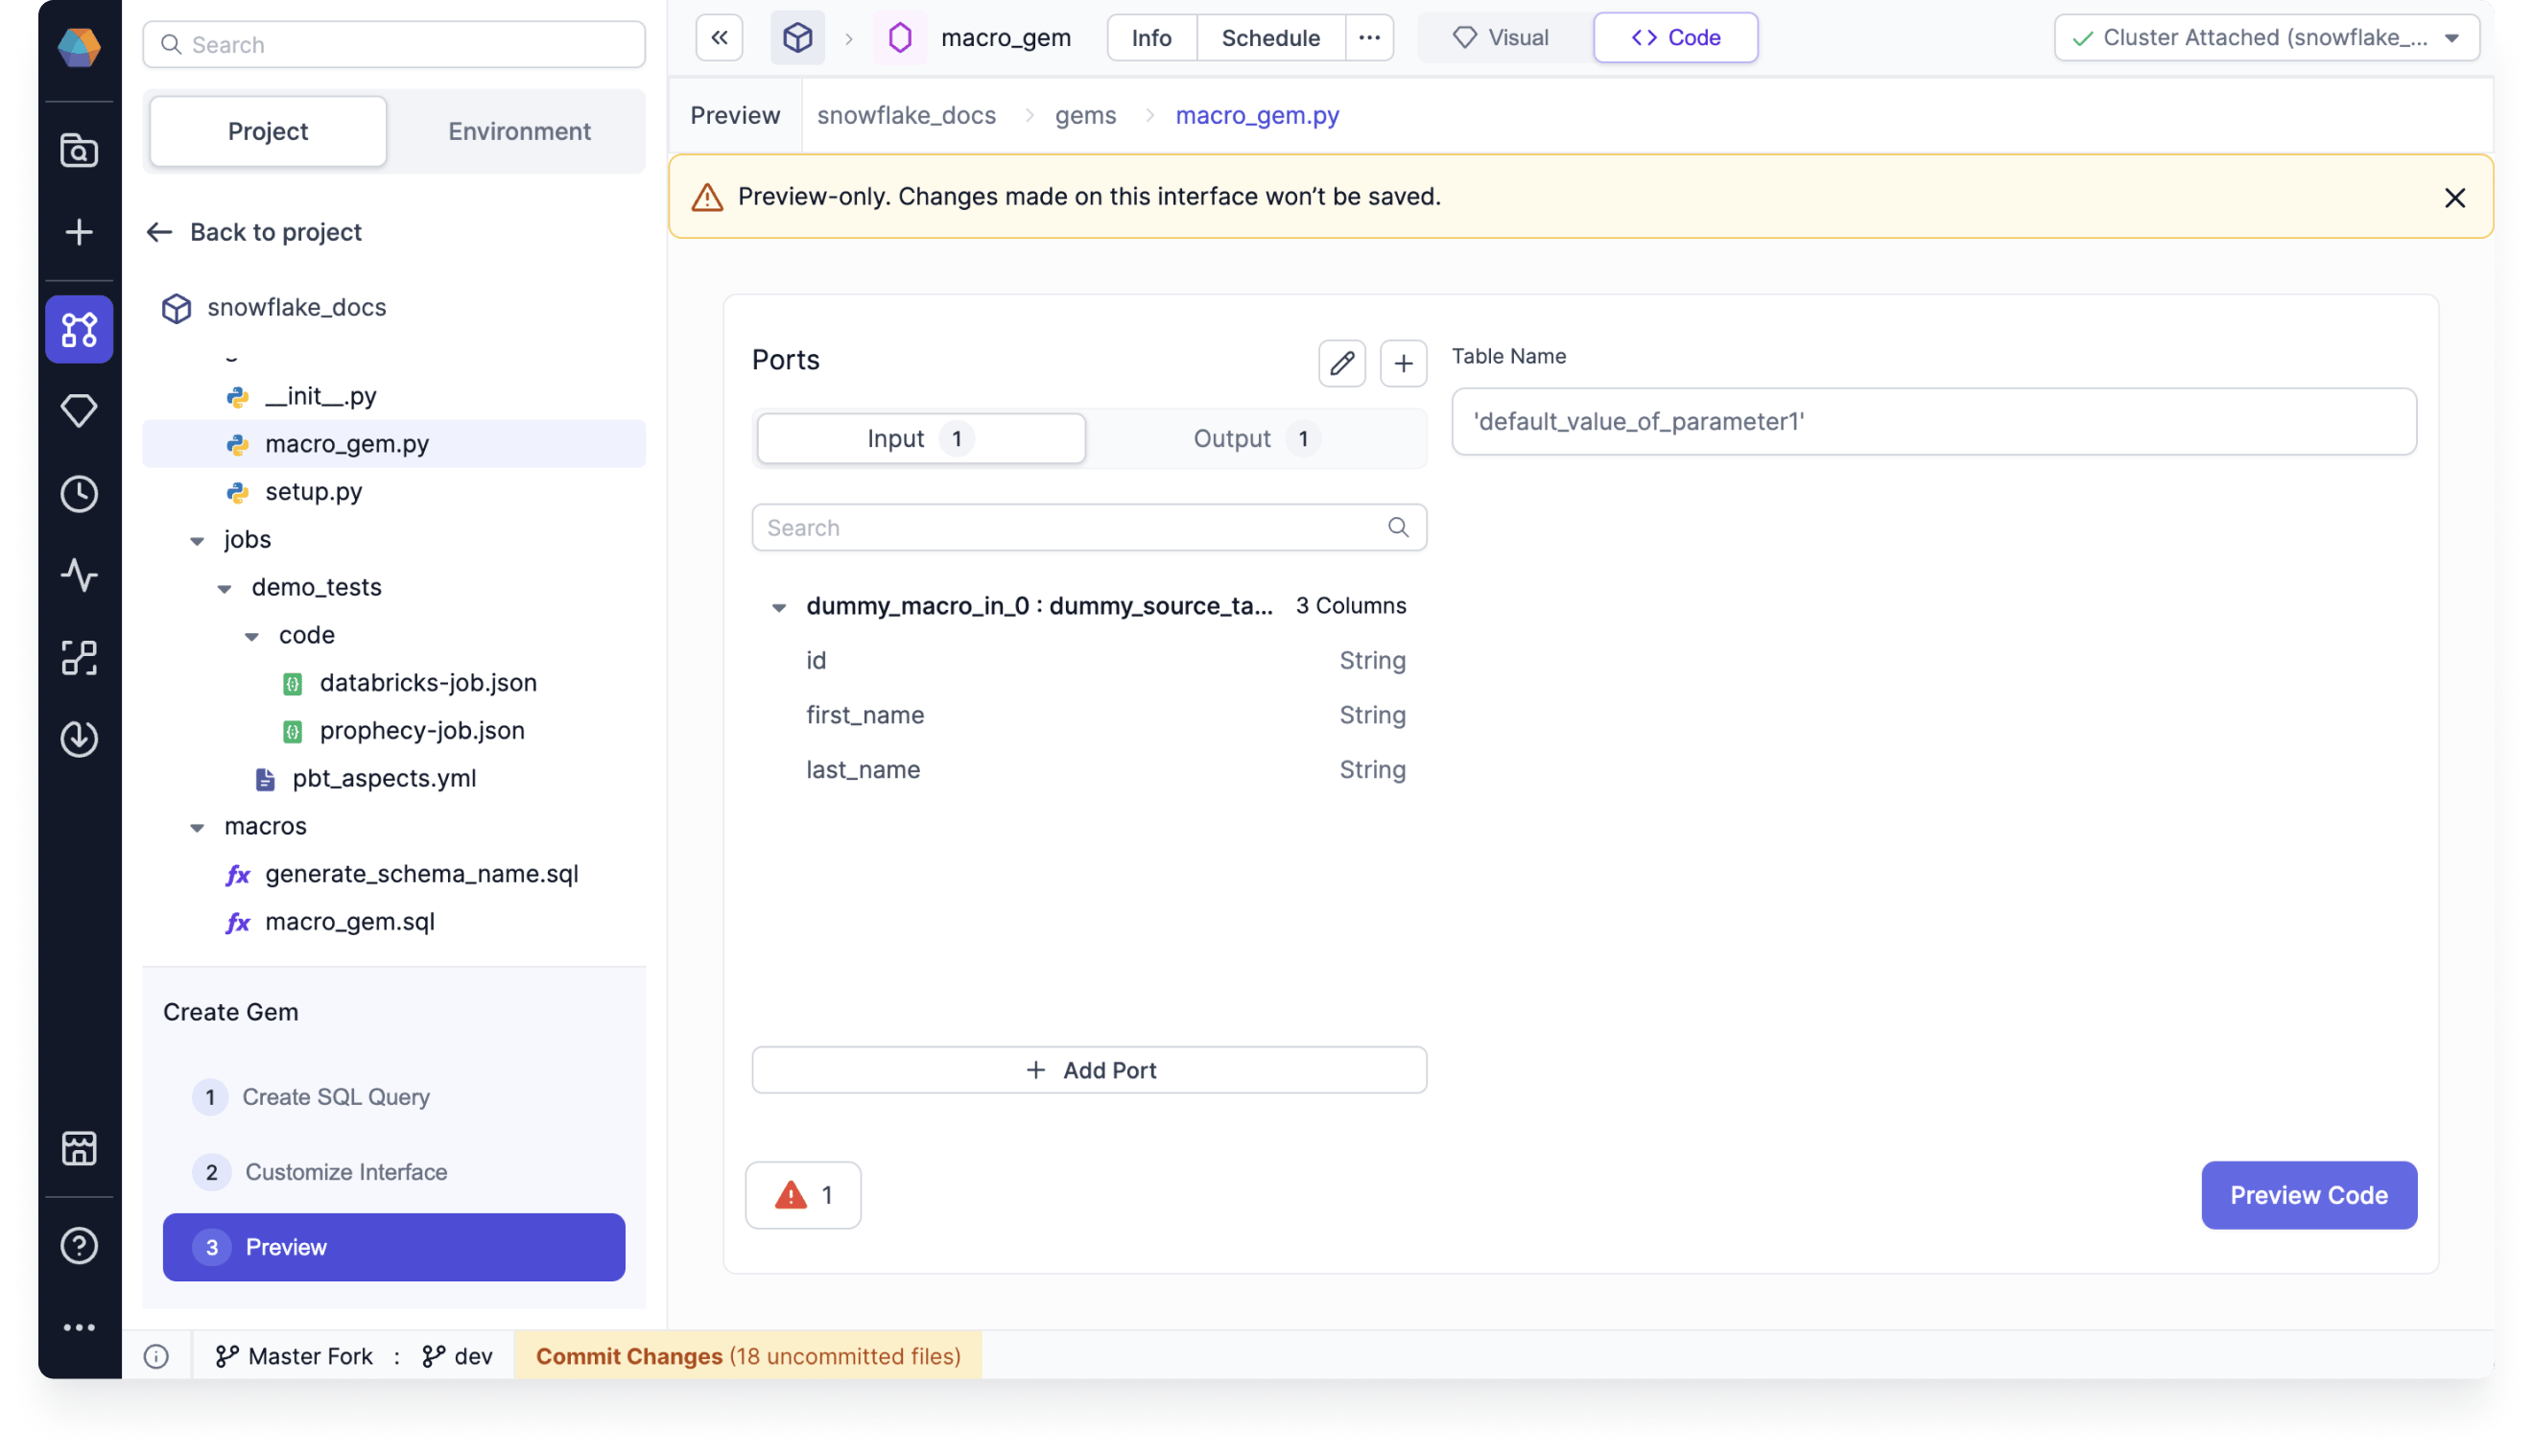
Task: Open the help question mark icon
Action: point(79,1245)
